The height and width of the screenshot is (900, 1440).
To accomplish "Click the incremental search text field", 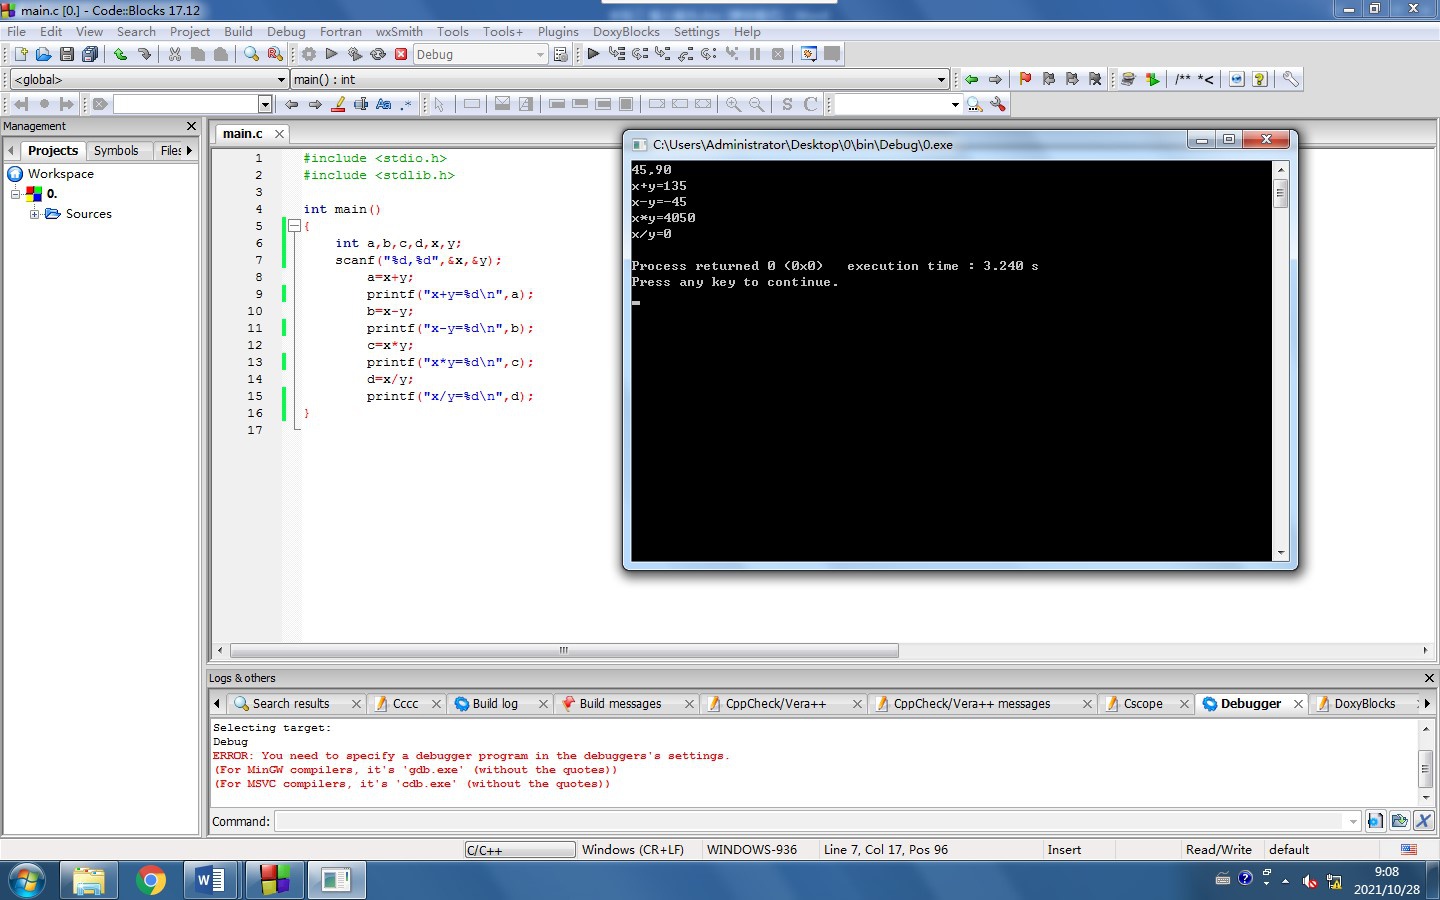I will tap(185, 104).
